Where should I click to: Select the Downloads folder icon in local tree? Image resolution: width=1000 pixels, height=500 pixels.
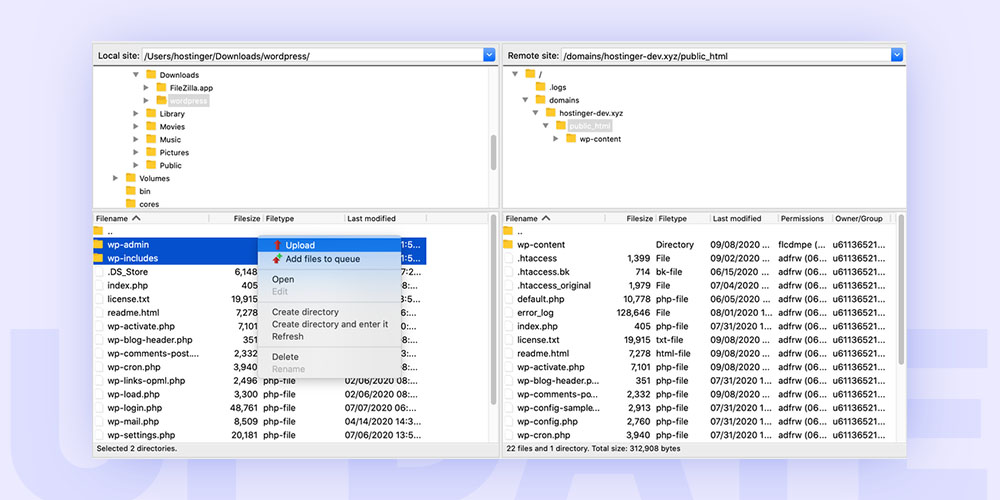(x=151, y=75)
